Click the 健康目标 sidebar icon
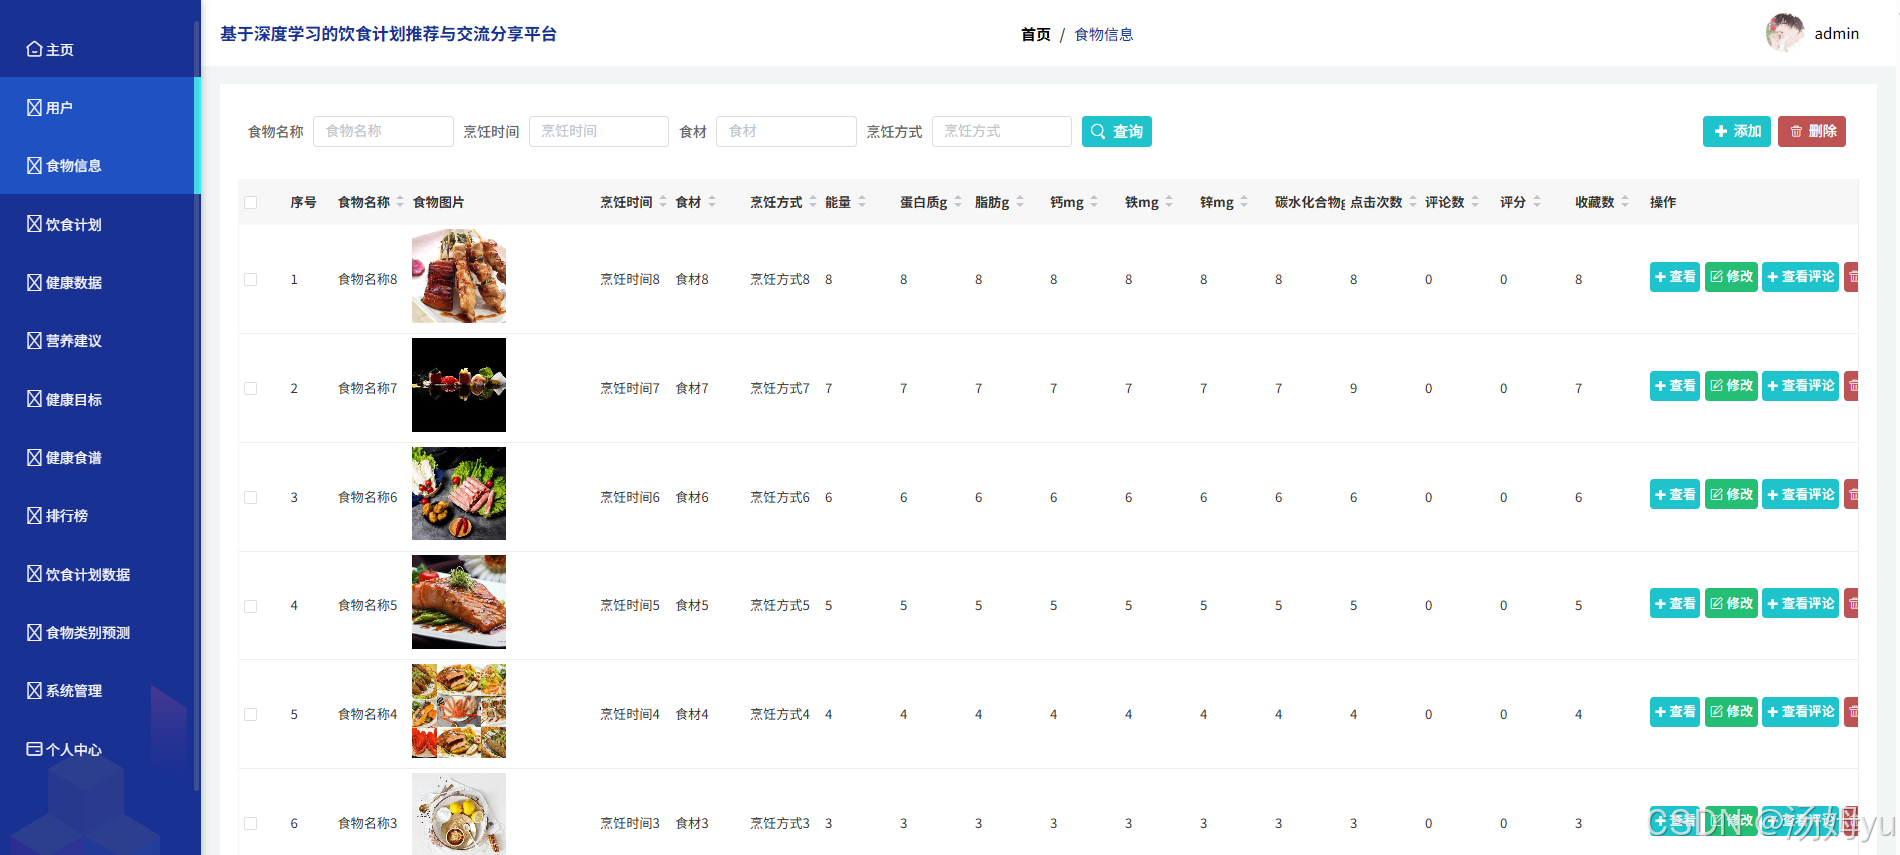This screenshot has height=855, width=1900. click(x=34, y=399)
